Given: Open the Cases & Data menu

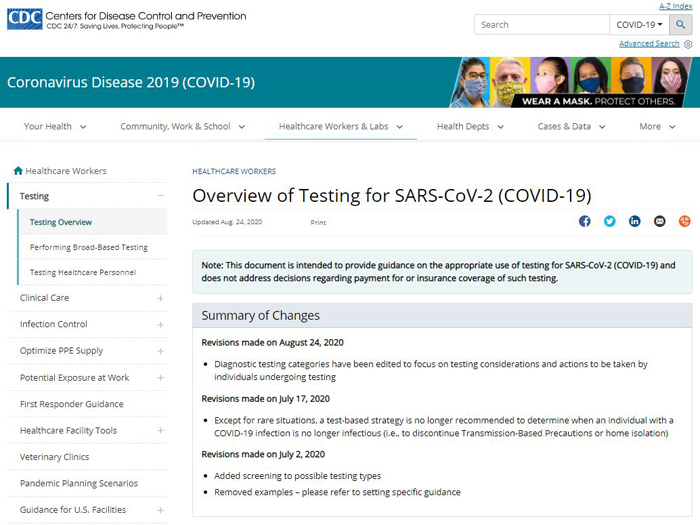Looking at the screenshot, I should pyautogui.click(x=571, y=126).
